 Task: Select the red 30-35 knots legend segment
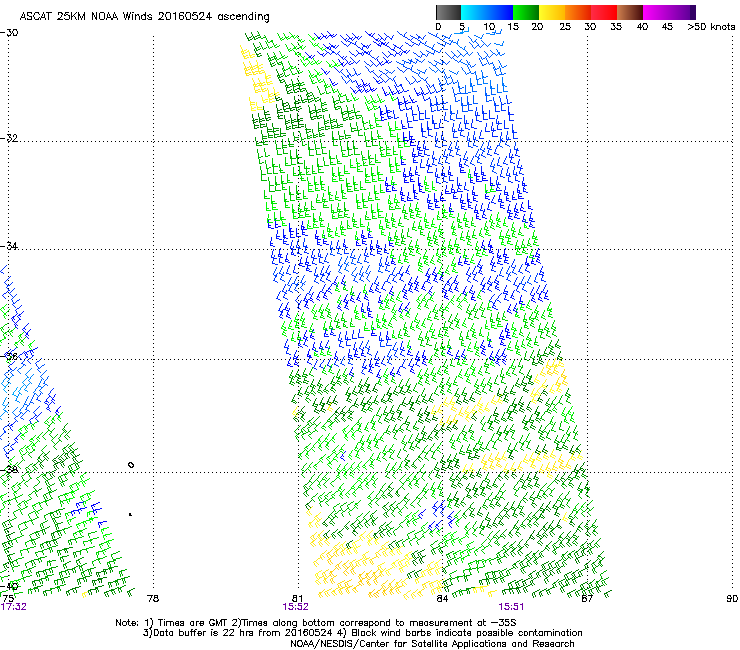point(604,12)
